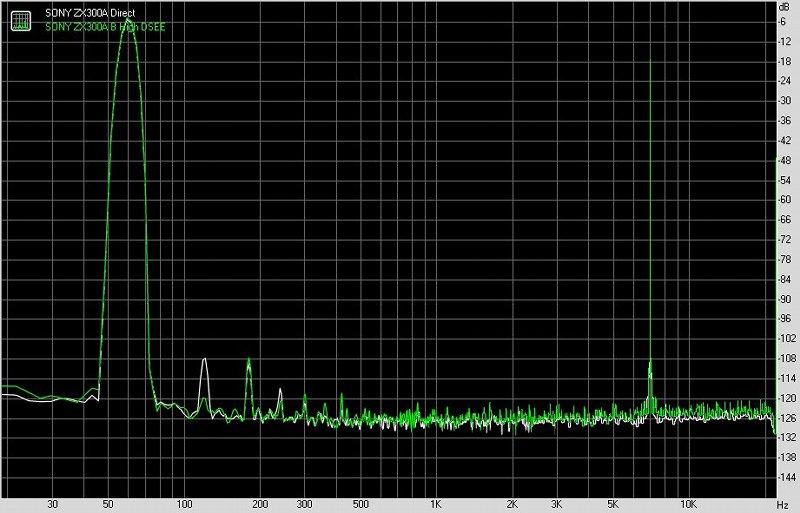Click the spectrum graph icon beside the legend

[19, 20]
